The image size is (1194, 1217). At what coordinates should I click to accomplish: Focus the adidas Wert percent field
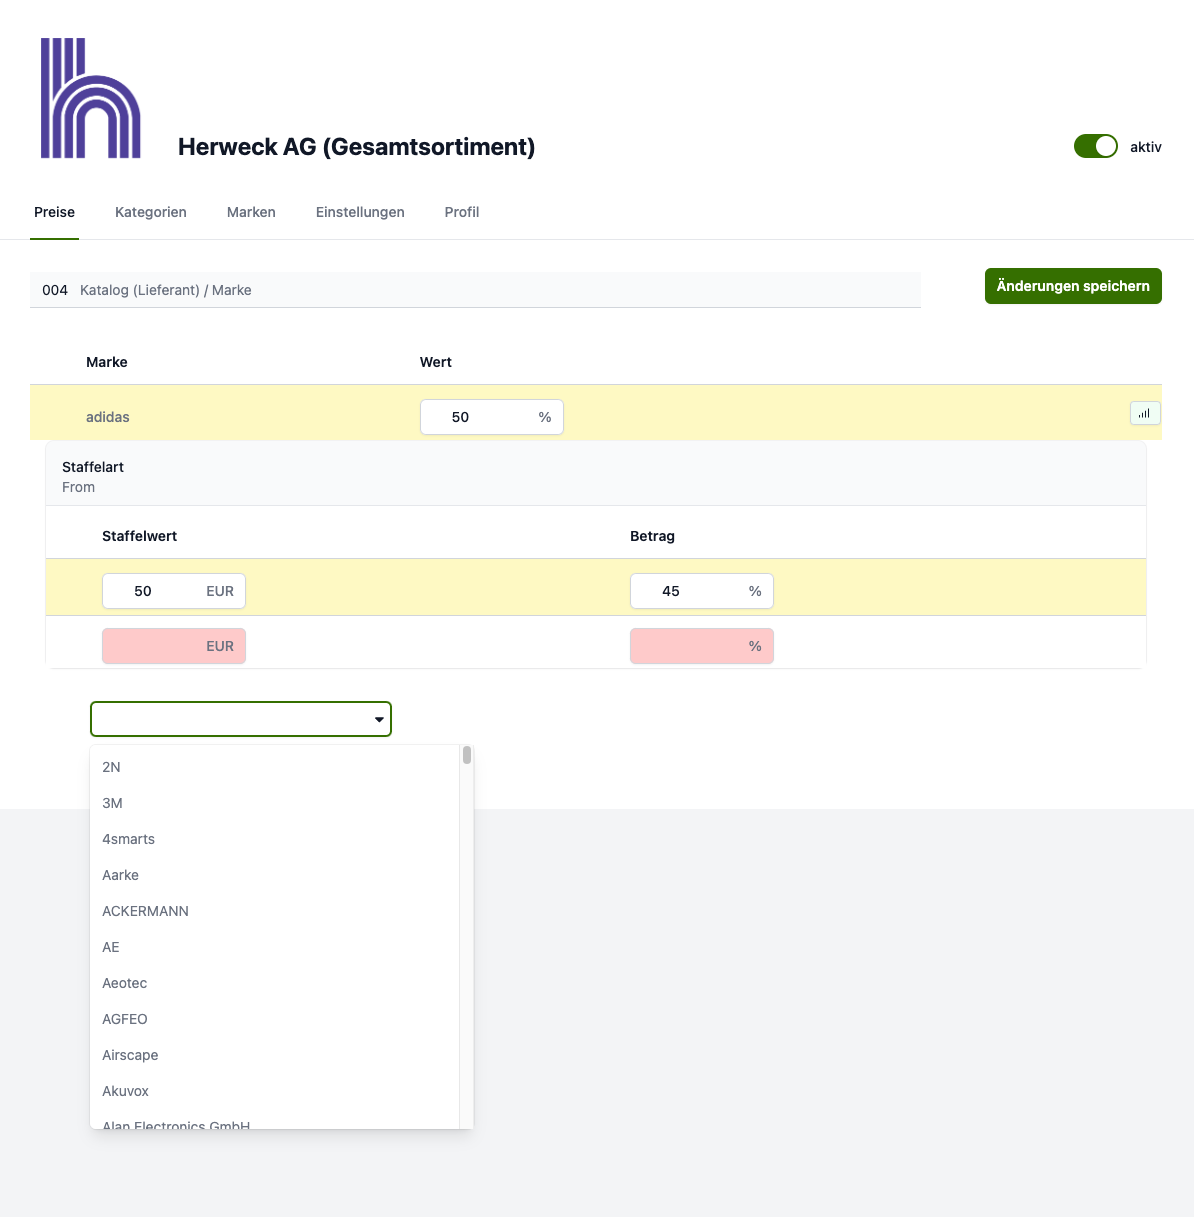478,417
